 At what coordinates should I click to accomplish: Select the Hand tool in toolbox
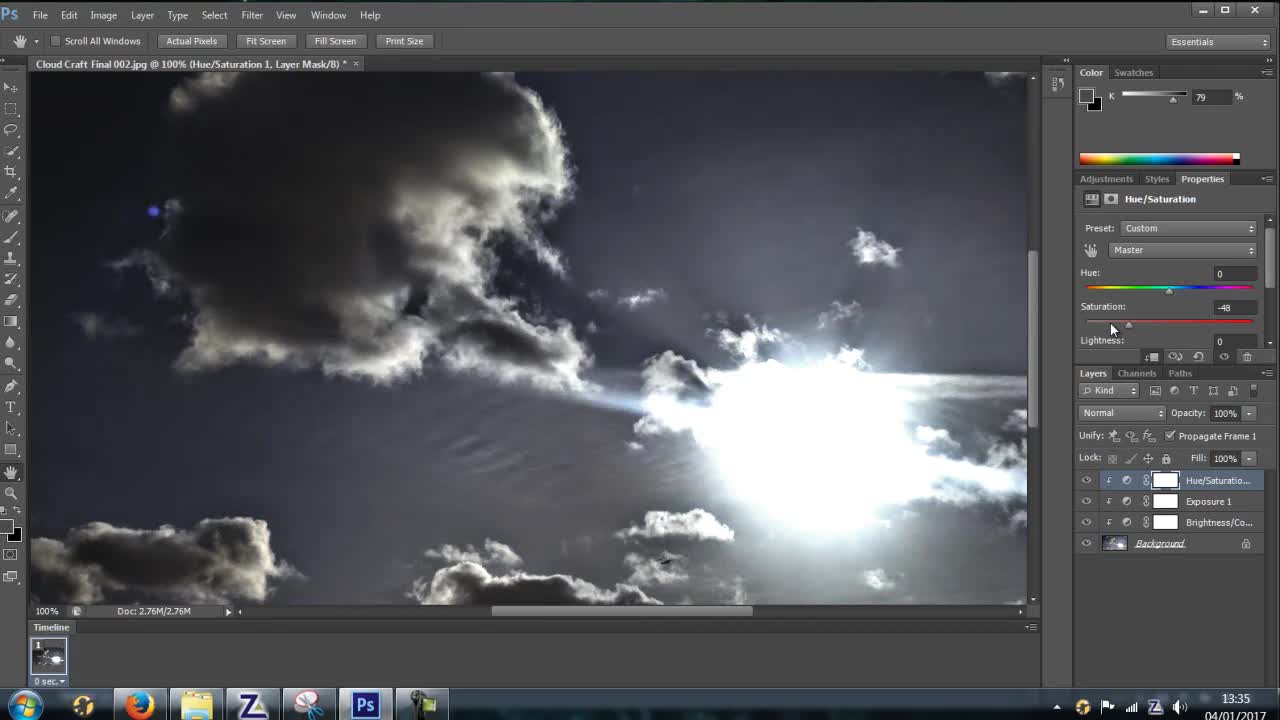point(11,472)
